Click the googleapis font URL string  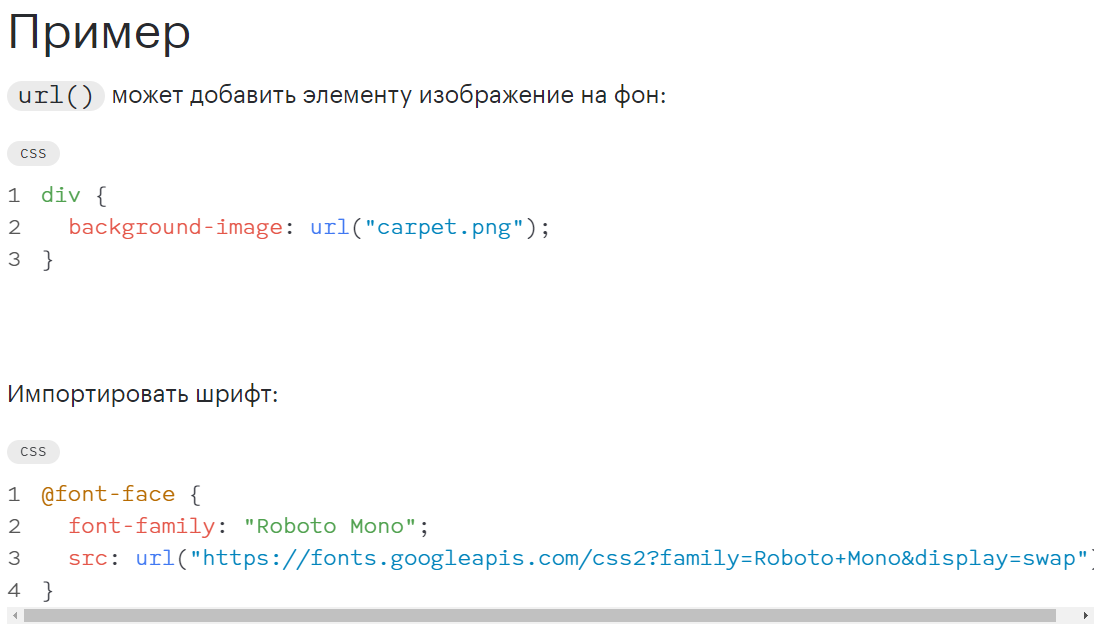coord(639,559)
